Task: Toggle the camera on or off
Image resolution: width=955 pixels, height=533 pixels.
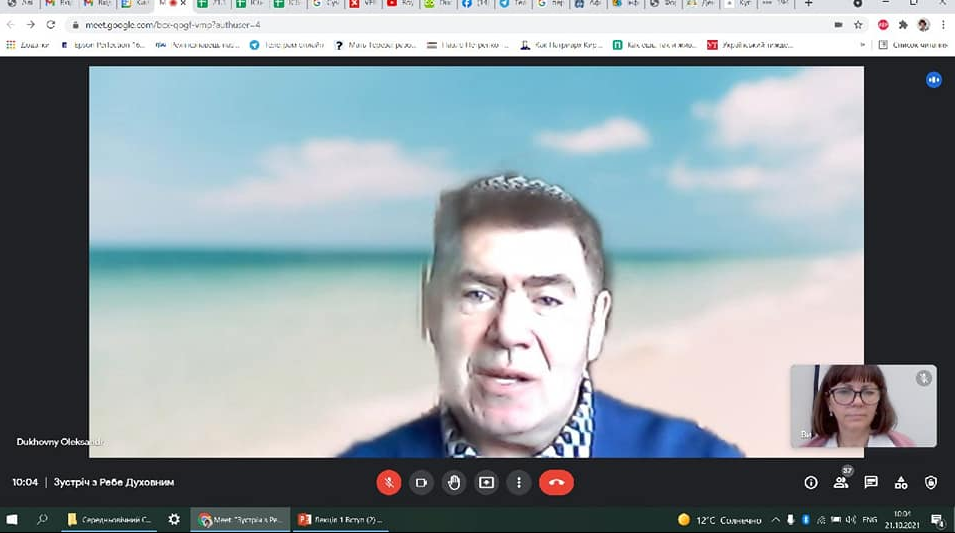Action: pos(421,482)
